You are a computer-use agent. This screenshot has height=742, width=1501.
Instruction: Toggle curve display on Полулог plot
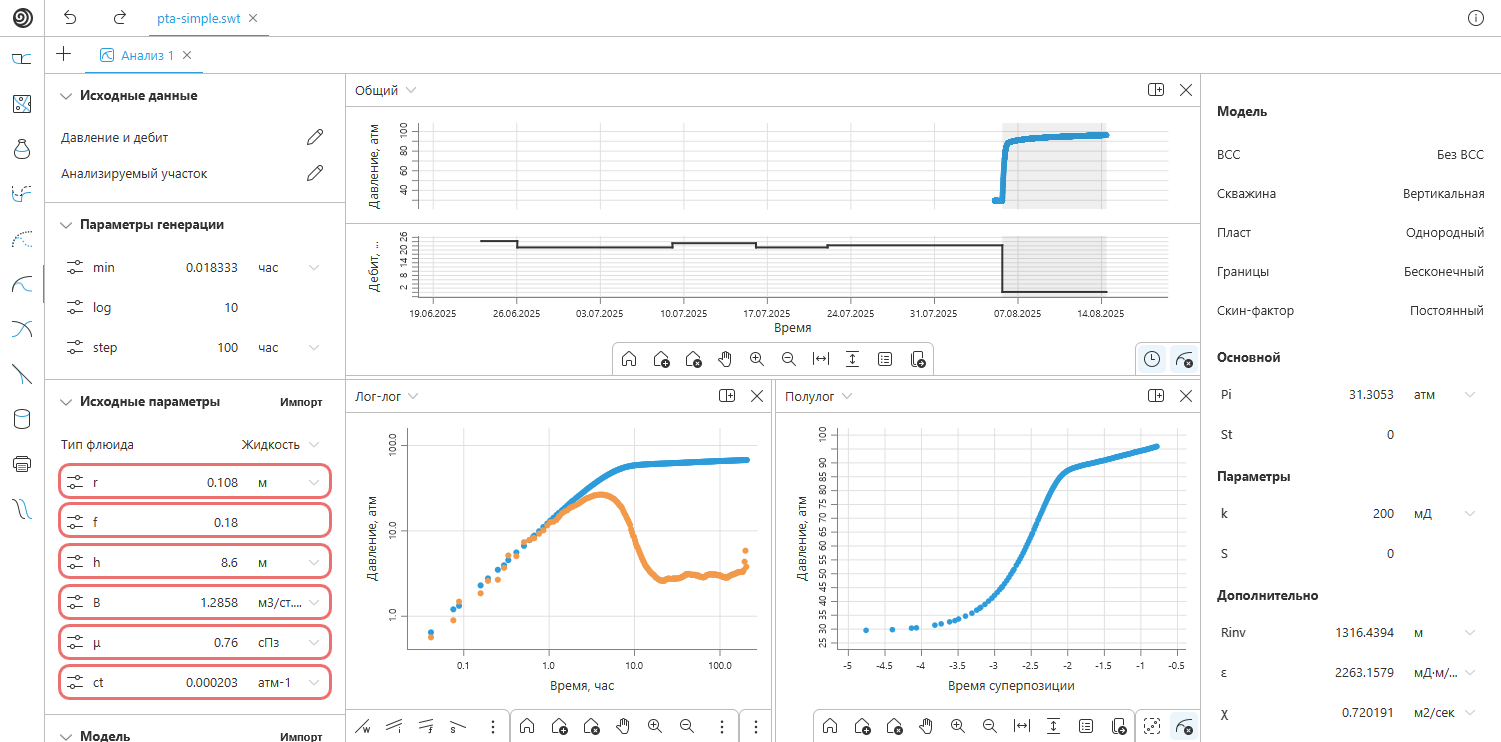[1184, 726]
